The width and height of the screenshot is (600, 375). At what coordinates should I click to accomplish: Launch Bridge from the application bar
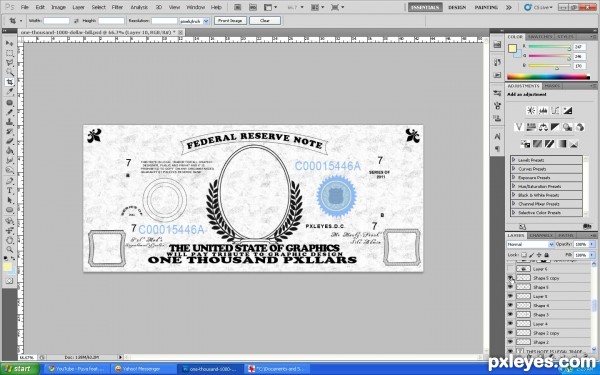pos(238,7)
